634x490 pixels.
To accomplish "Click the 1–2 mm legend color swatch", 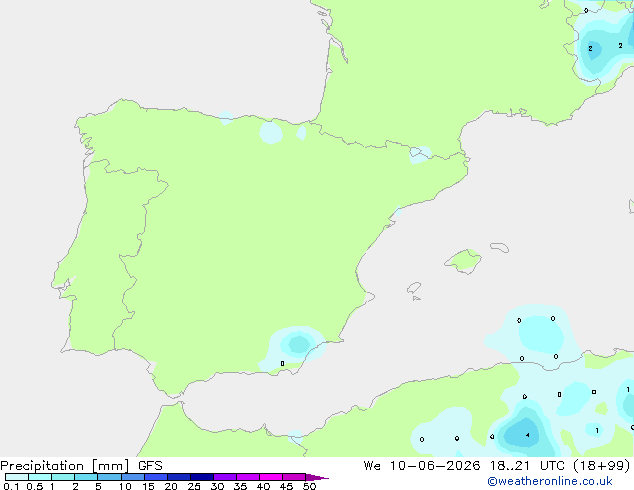I will click(63, 477).
